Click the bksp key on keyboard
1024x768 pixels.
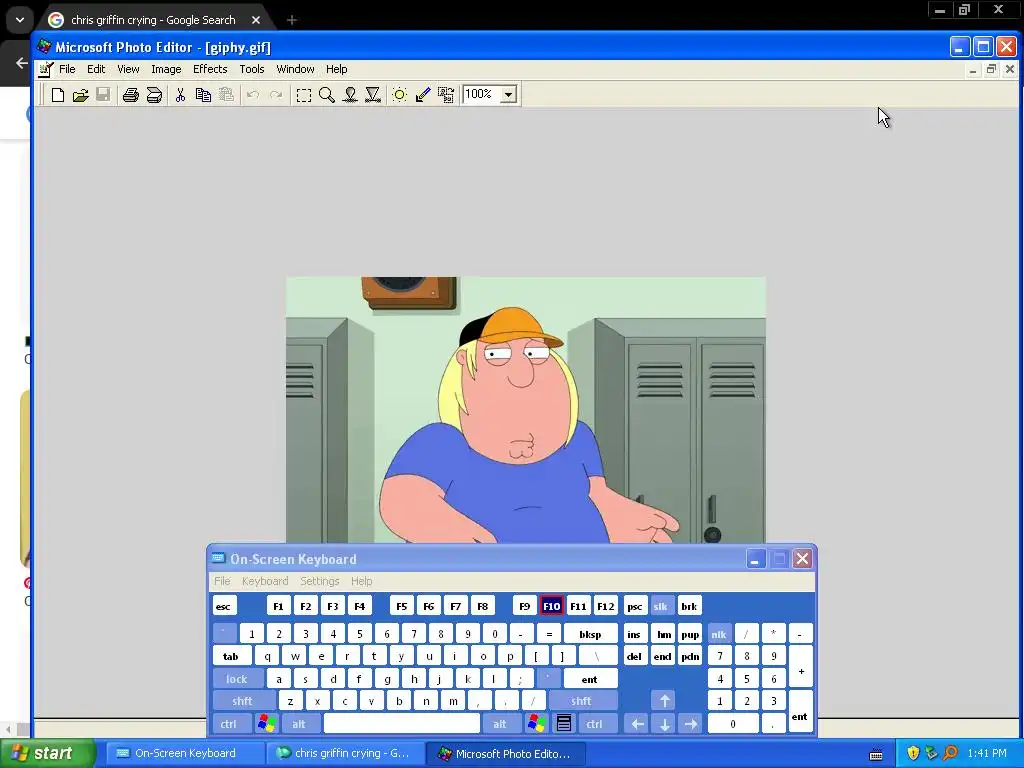pos(590,634)
